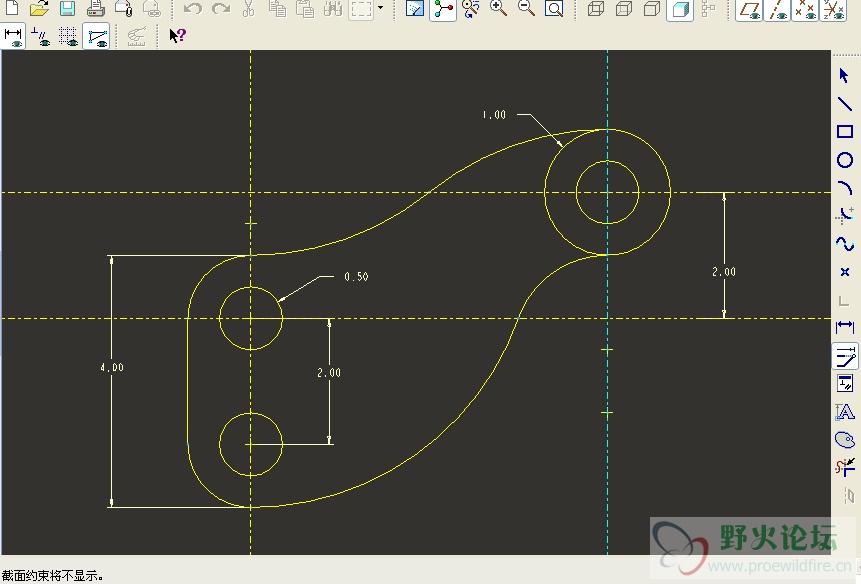Activate orient mode icon
Screen dimensions: 861x584
click(x=471, y=8)
